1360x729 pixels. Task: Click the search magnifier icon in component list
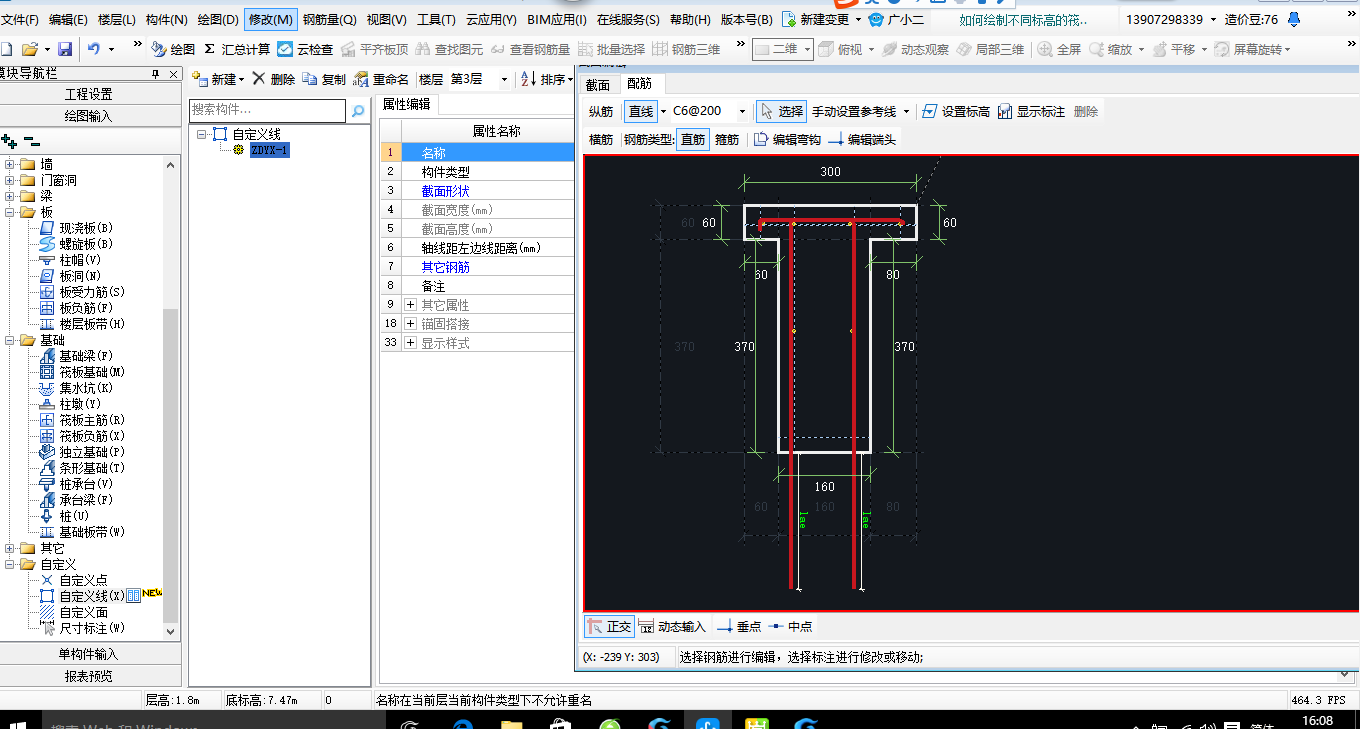tap(358, 111)
